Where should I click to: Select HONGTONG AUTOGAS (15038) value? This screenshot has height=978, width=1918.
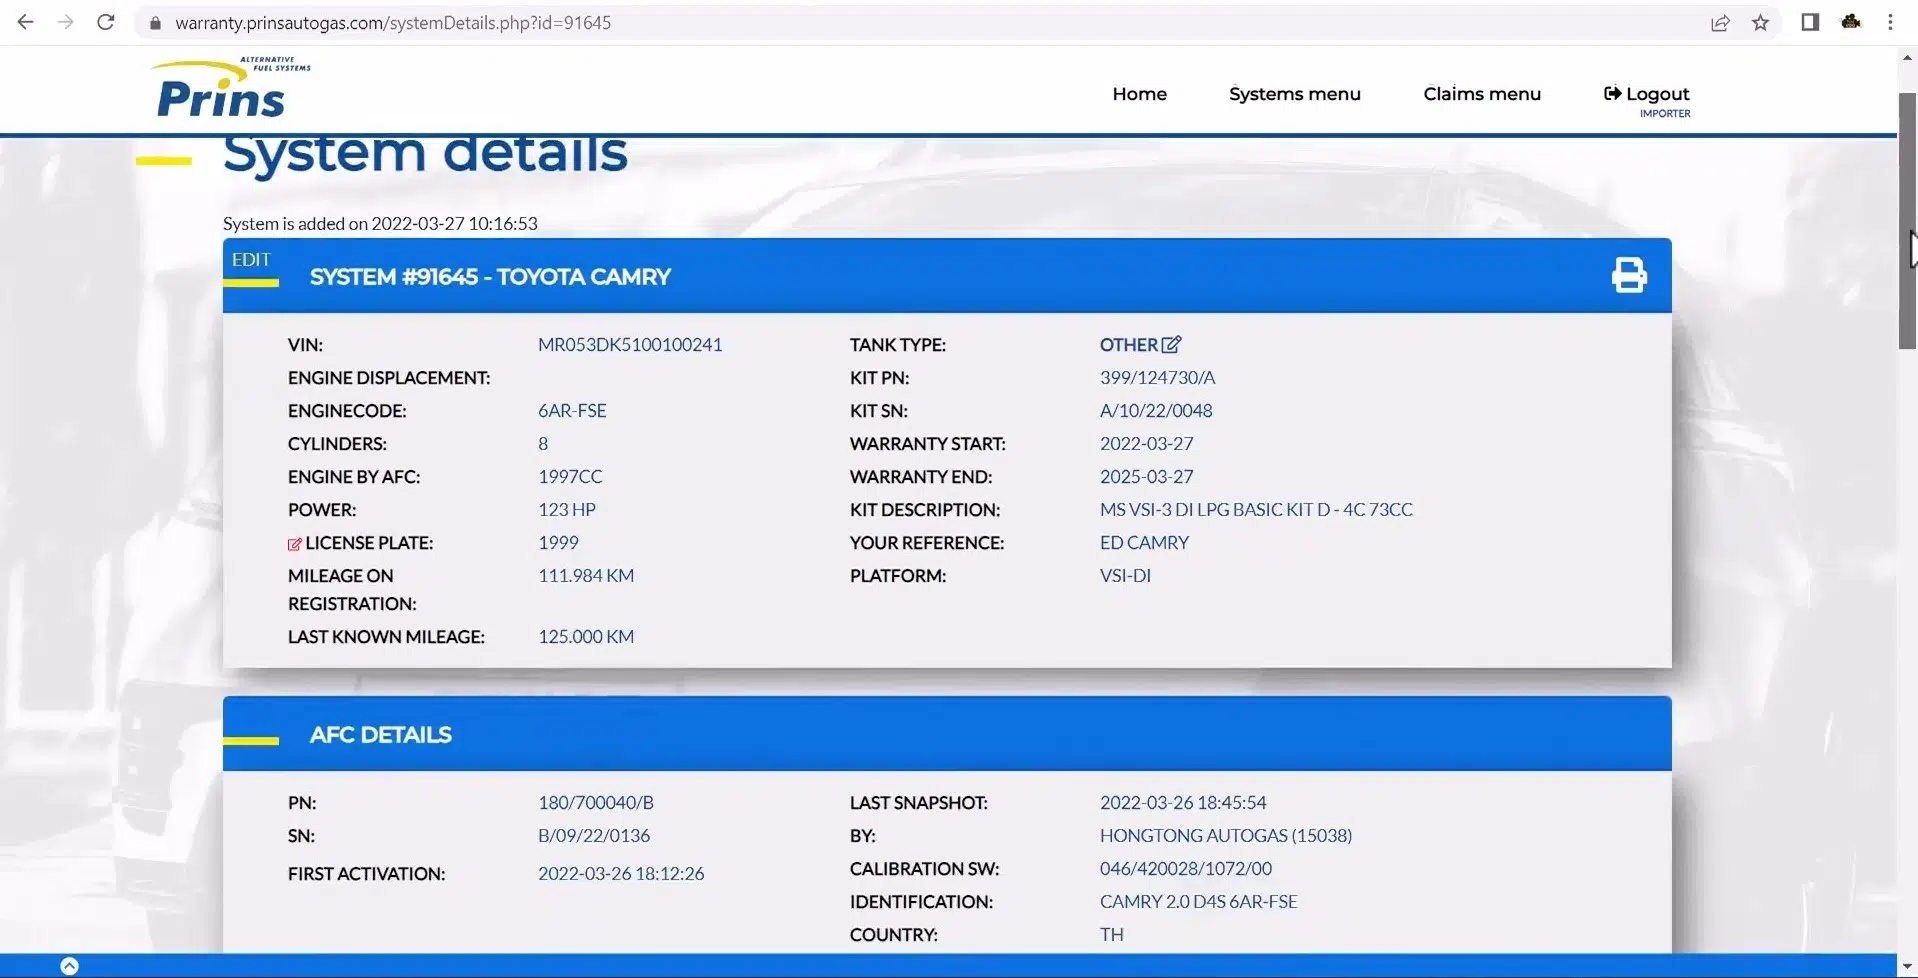click(x=1226, y=835)
